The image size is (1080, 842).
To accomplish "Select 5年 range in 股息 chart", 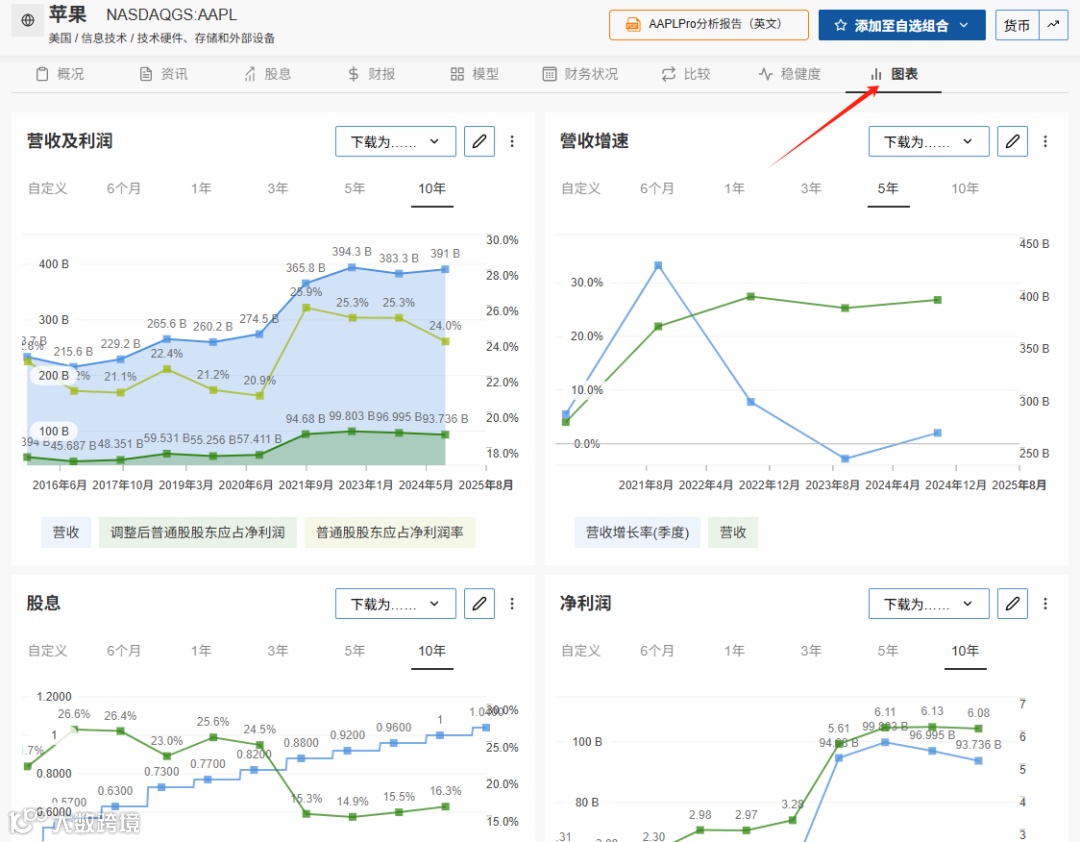I will (355, 650).
